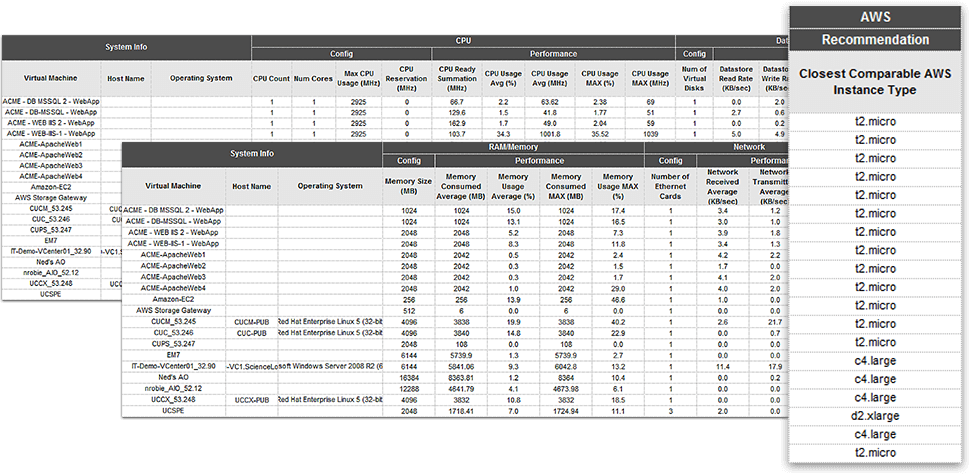Image resolution: width=971 pixels, height=475 pixels.
Task: Click the 162.9 CPU ready summation value
Action: pyautogui.click(x=457, y=123)
